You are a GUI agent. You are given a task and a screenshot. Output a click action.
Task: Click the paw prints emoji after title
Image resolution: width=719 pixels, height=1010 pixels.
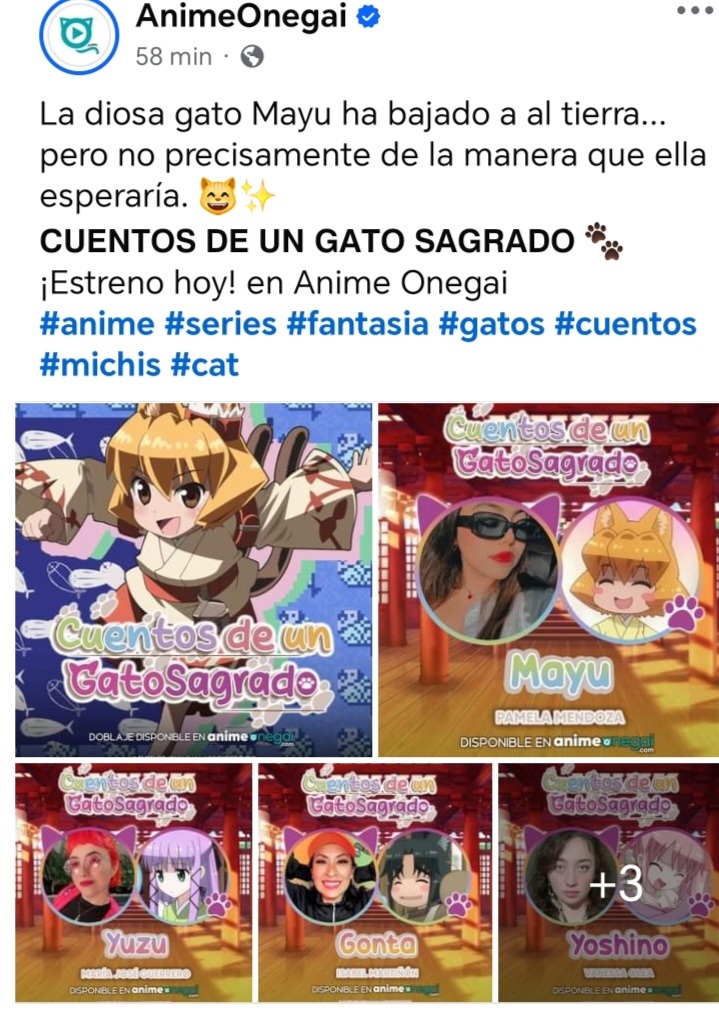pos(604,241)
